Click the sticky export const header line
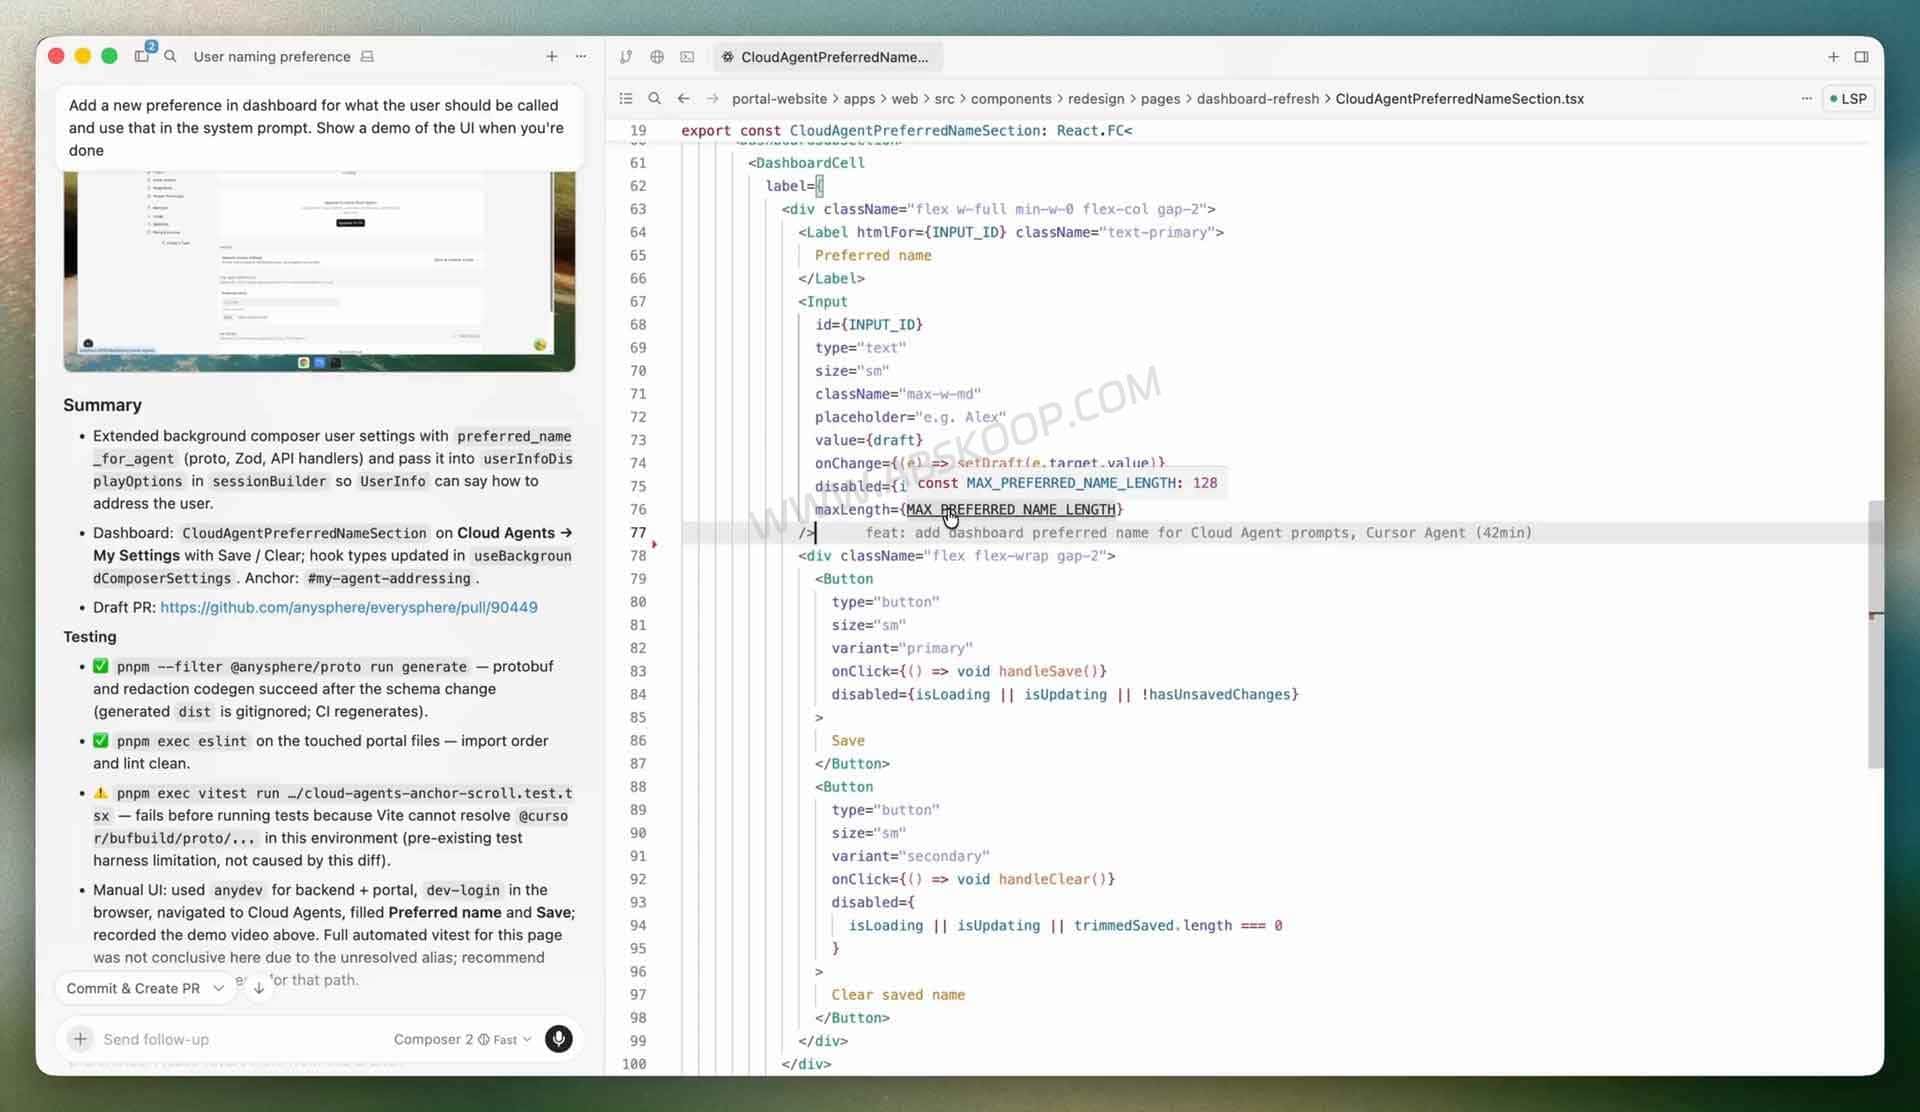 pos(906,130)
